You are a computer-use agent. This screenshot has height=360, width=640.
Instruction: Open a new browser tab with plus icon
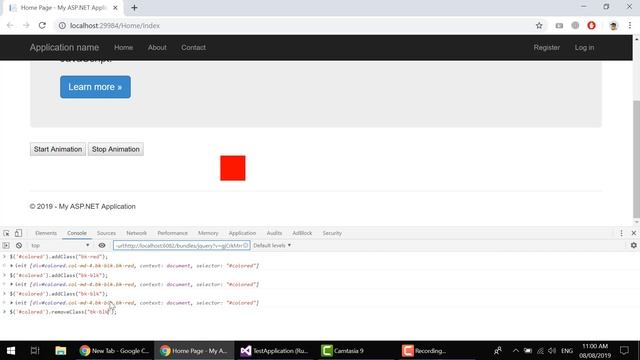point(134,7)
